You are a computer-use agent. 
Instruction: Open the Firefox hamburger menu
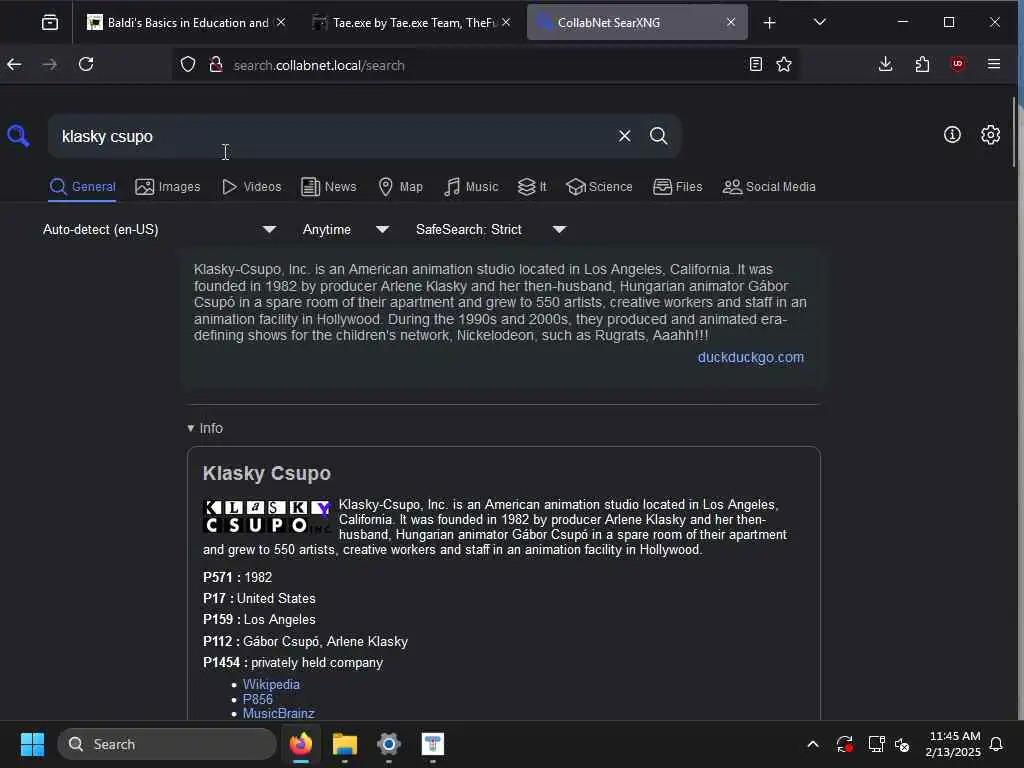point(994,64)
